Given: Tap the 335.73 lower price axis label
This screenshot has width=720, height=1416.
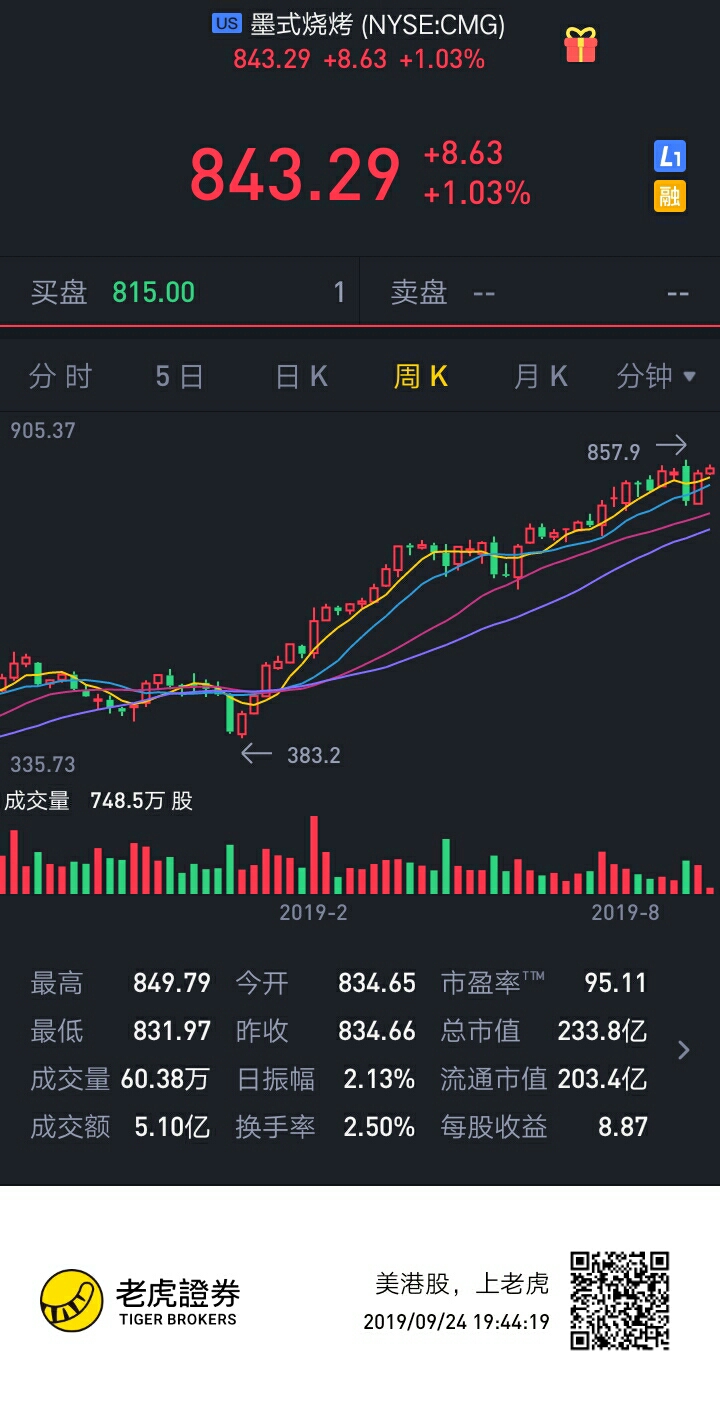Looking at the screenshot, I should [x=43, y=765].
